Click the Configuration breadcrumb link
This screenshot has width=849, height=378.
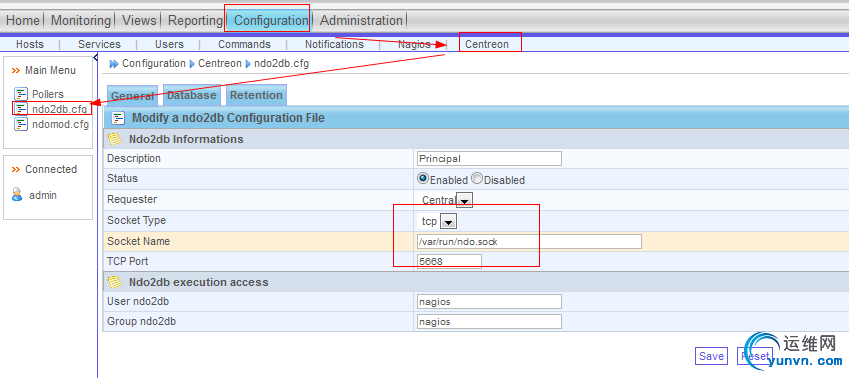click(x=154, y=63)
